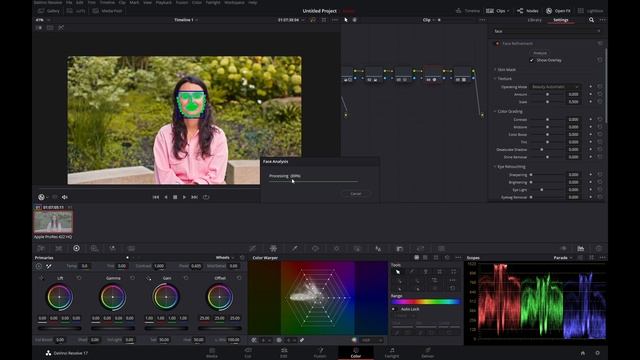Jump to first frame in viewer transport

[156, 197]
